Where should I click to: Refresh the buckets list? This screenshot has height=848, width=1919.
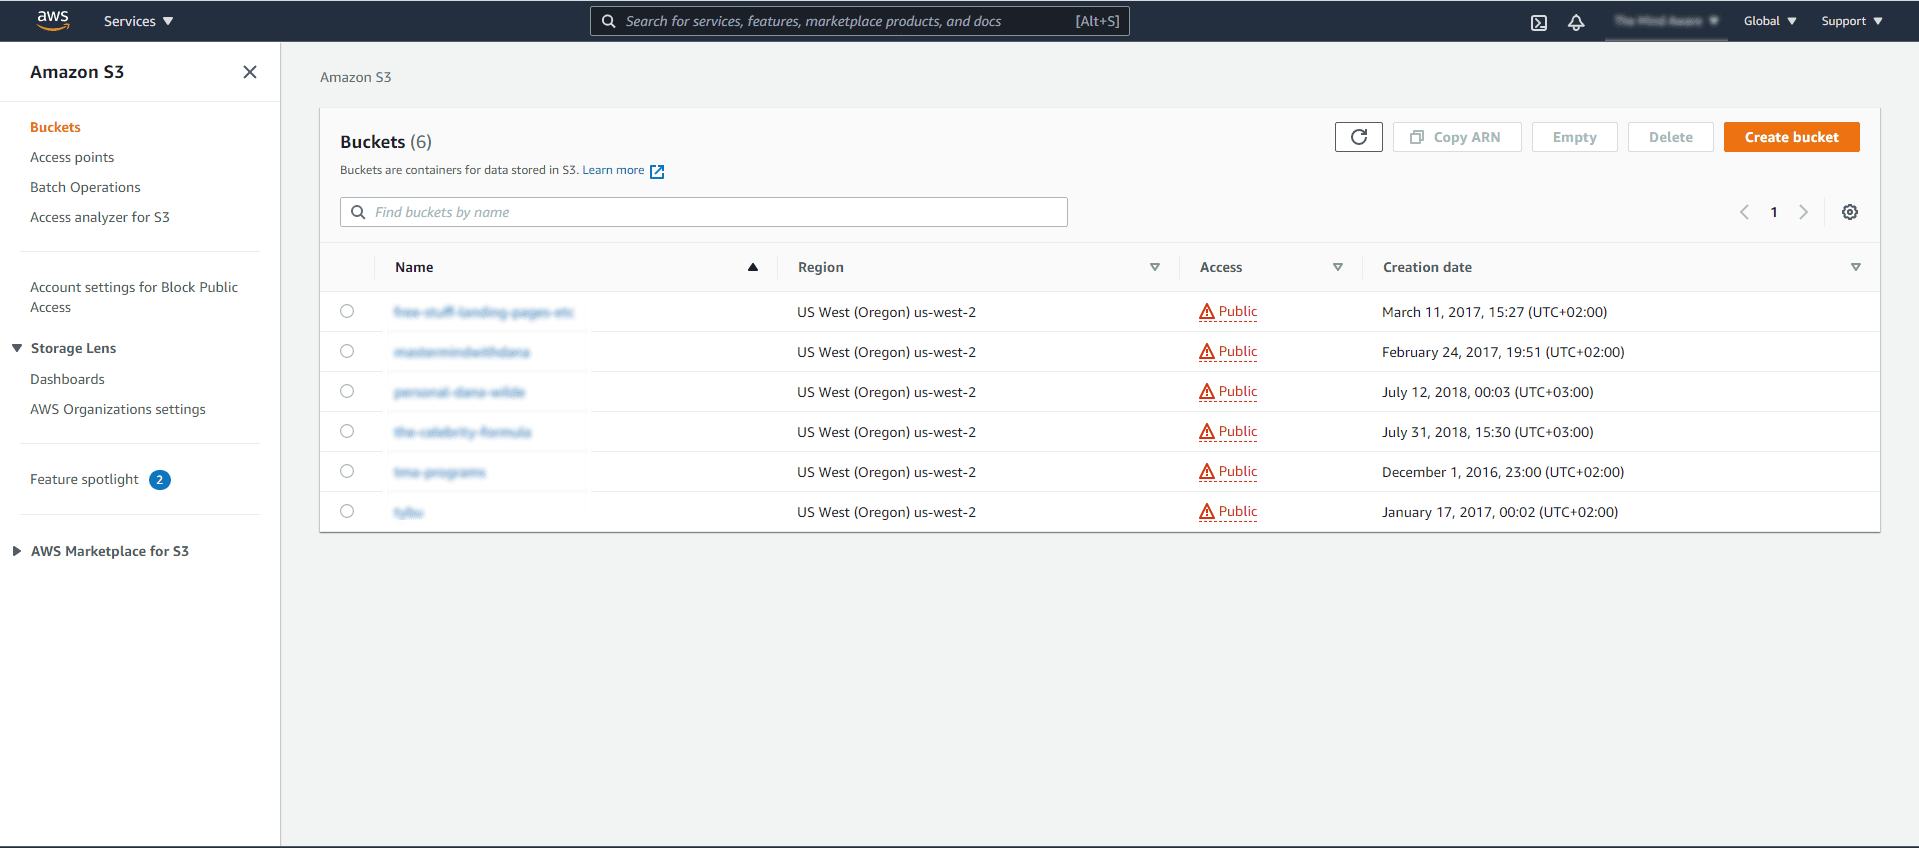1359,137
